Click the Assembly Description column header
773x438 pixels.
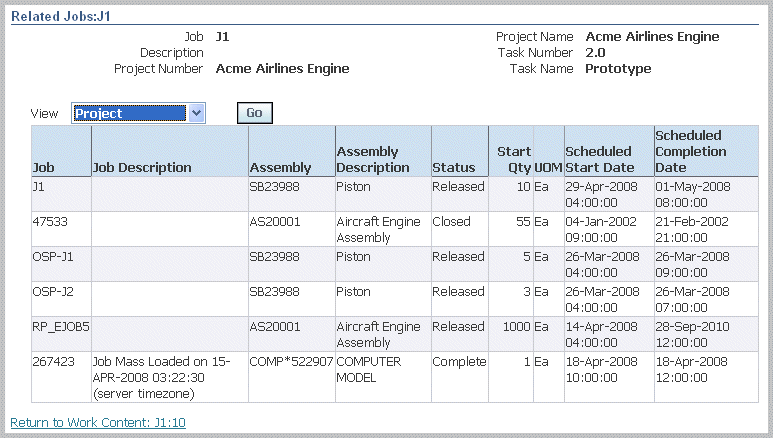coord(383,151)
